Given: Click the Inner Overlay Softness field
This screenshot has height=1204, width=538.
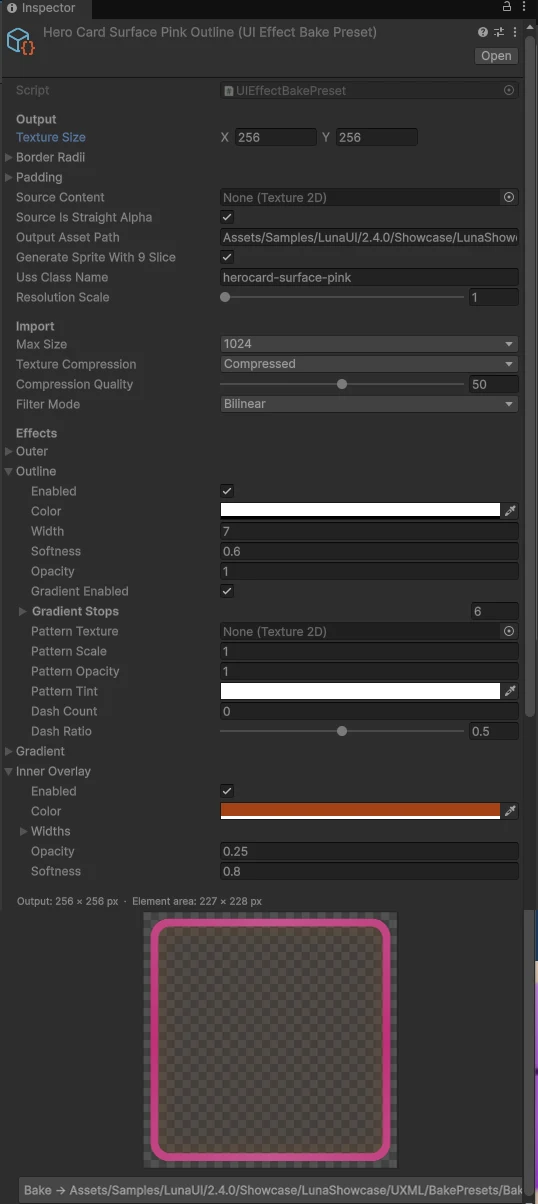Looking at the screenshot, I should pyautogui.click(x=369, y=871).
